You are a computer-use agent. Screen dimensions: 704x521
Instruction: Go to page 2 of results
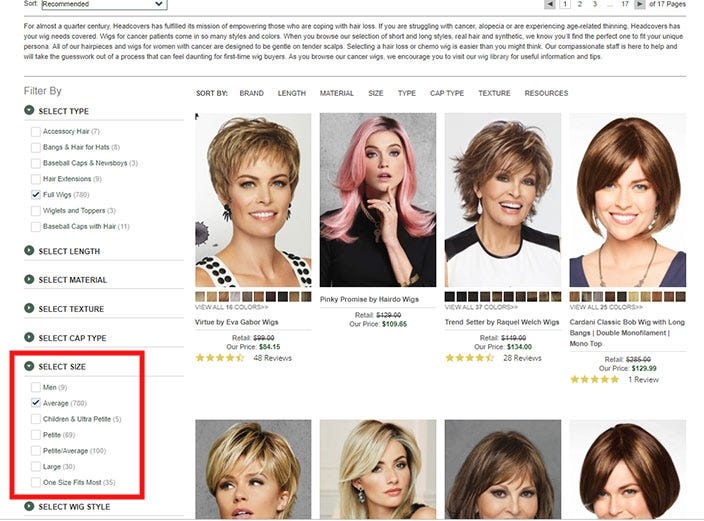click(x=580, y=4)
